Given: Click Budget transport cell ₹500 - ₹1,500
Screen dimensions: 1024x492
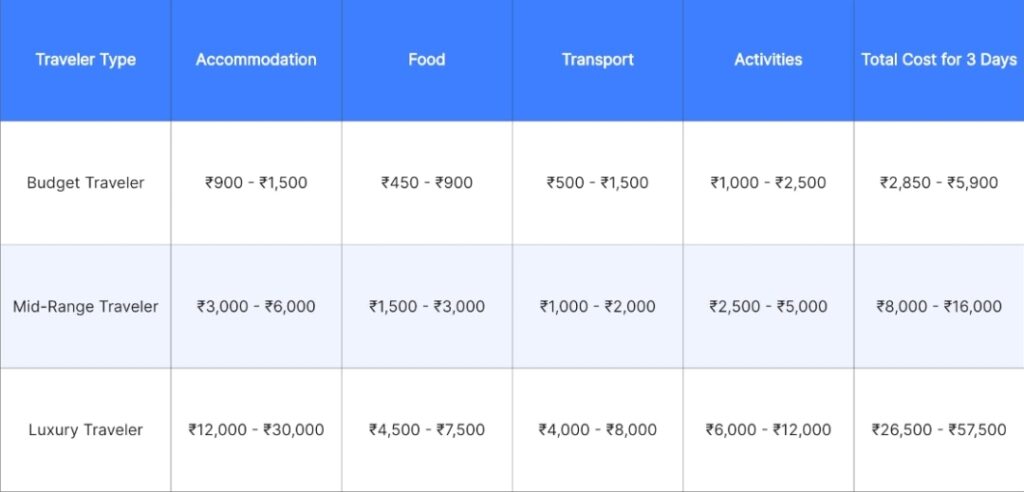Looking at the screenshot, I should [597, 183].
